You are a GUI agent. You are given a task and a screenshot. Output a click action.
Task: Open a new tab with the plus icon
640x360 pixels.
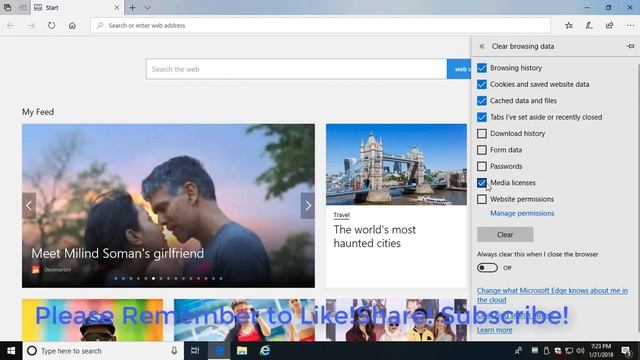132,7
